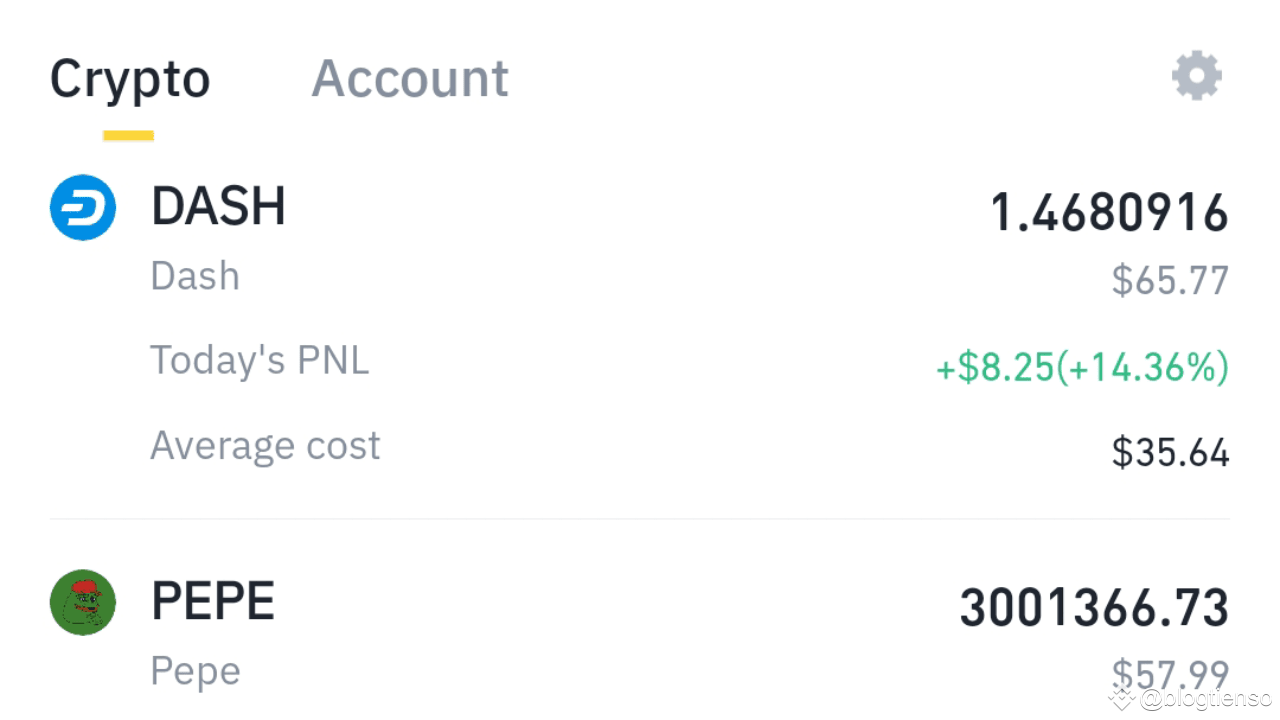
Task: Tap the blue Dash emblem beside DASH
Action: tap(82, 207)
